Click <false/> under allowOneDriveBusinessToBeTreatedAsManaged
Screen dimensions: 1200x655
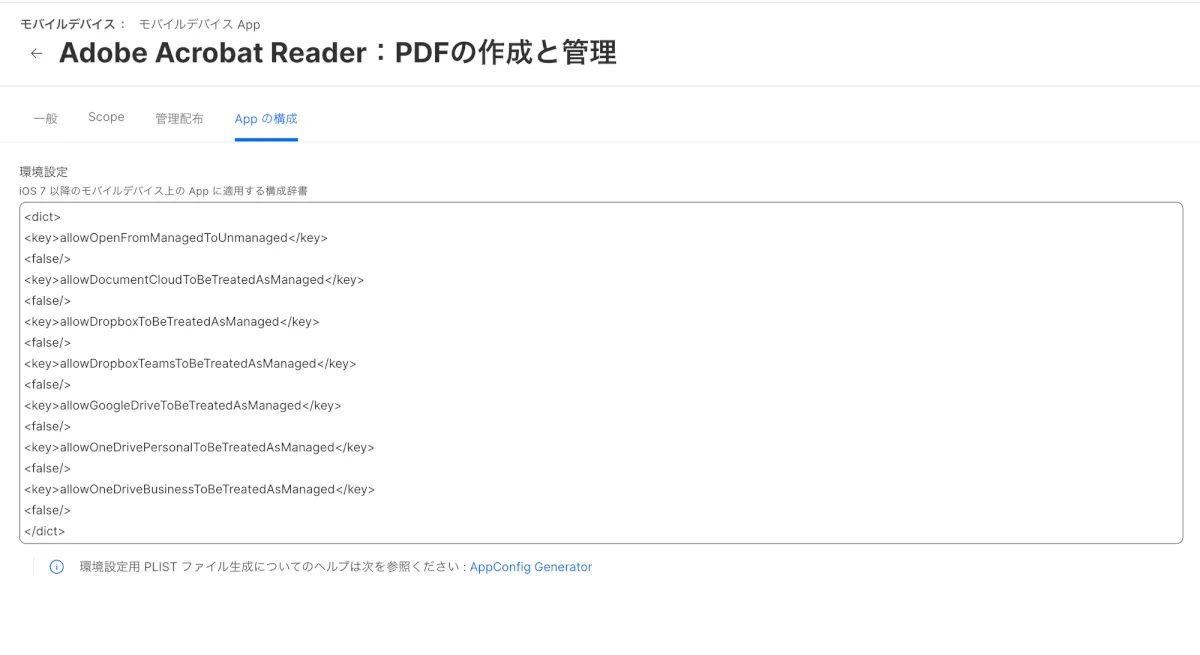point(48,511)
